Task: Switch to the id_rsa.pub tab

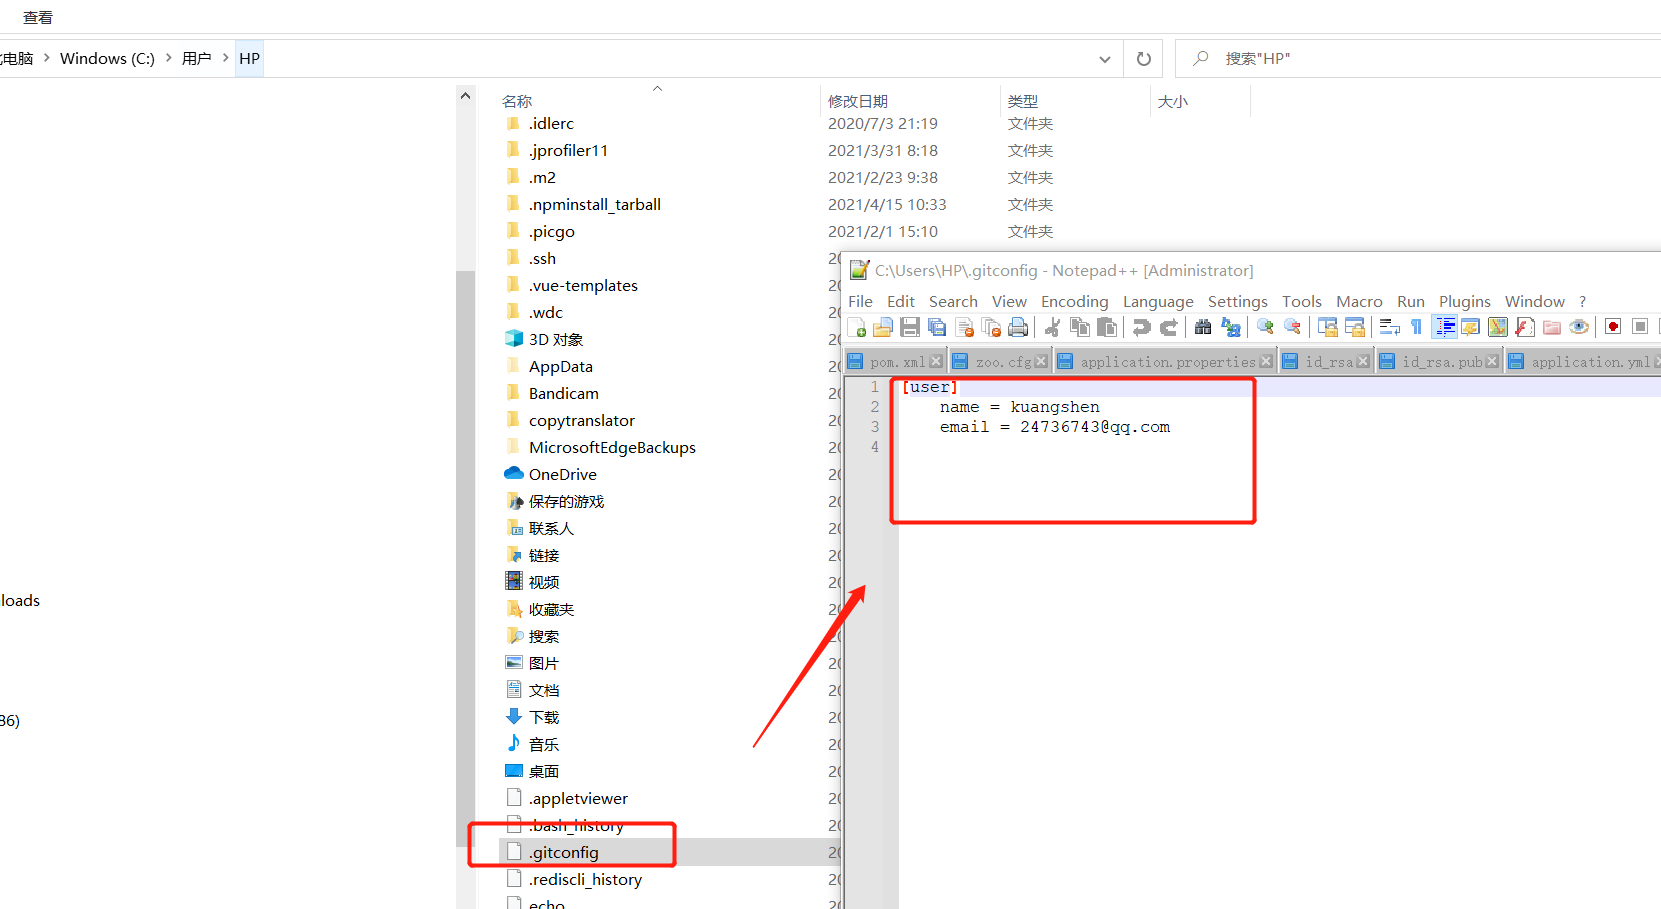Action: [1442, 362]
